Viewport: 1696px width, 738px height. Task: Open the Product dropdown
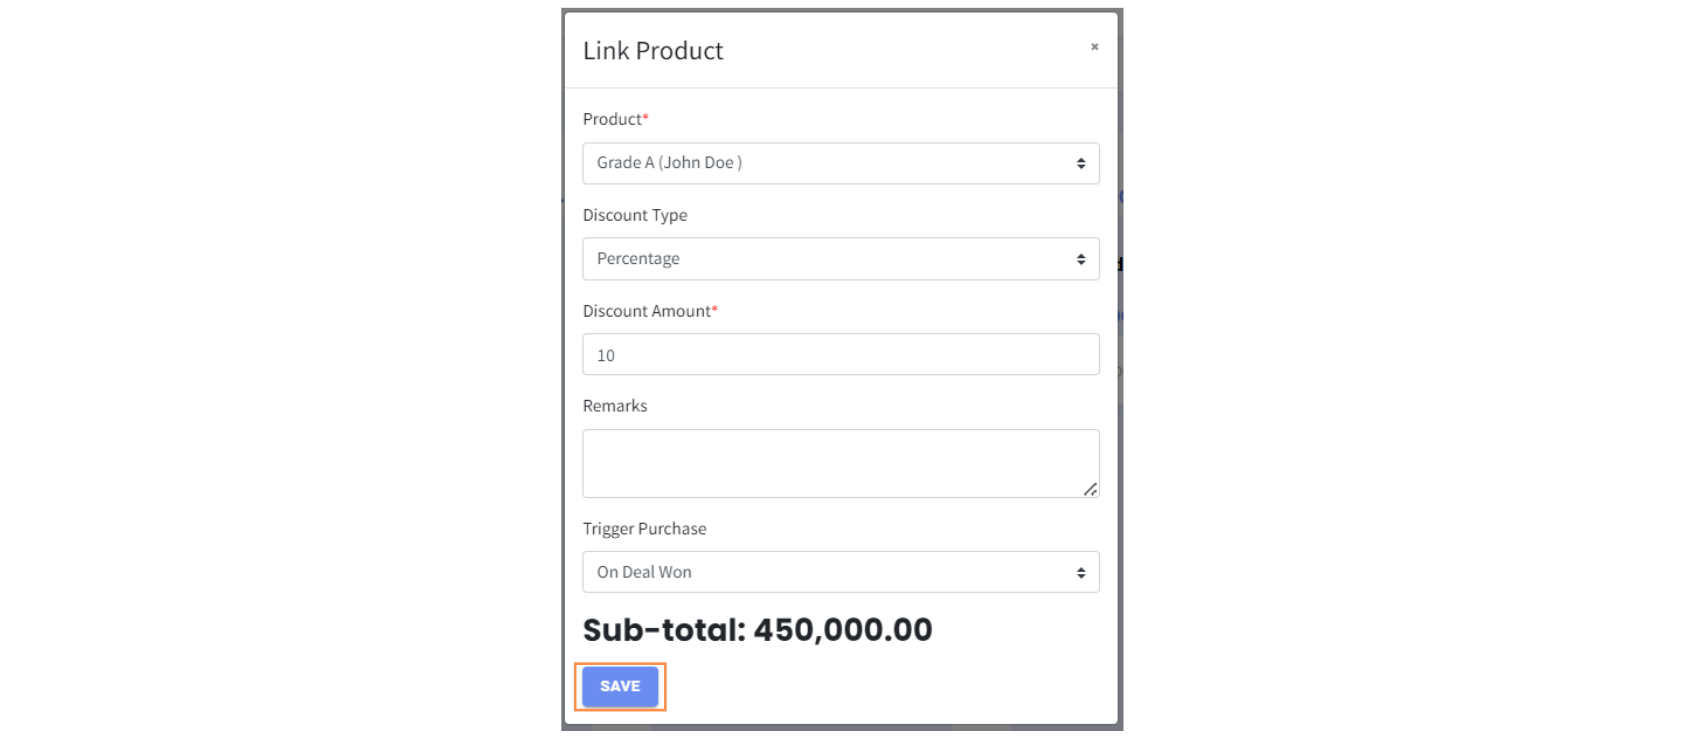(x=840, y=163)
